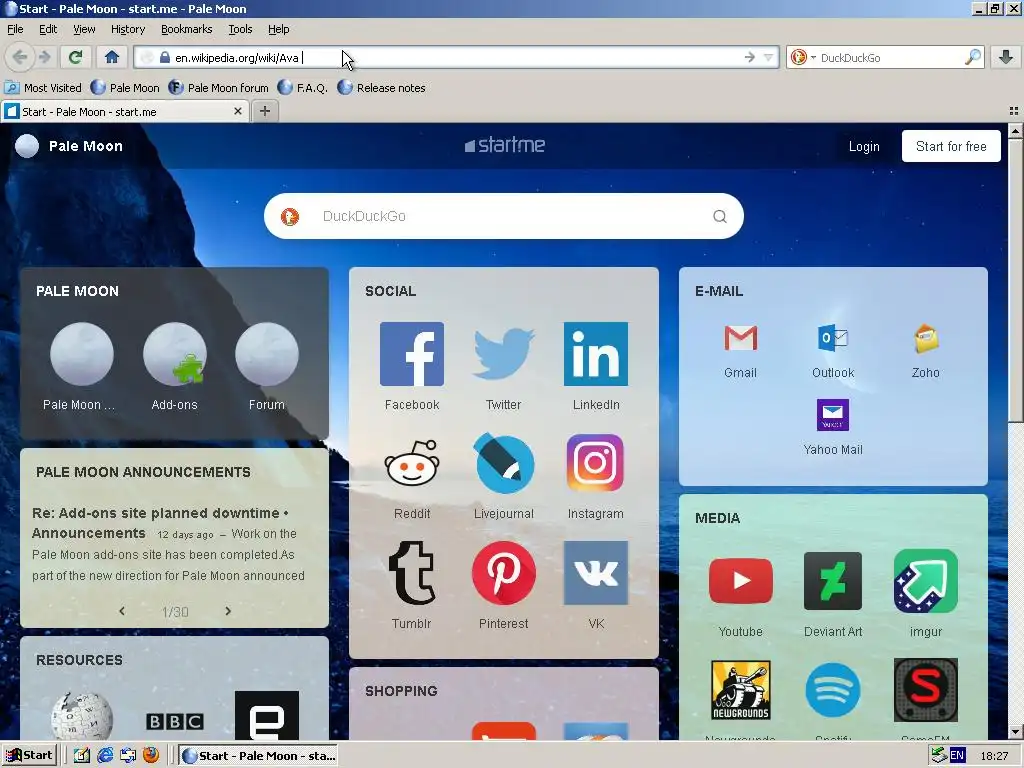The image size is (1024, 768).
Task: Go back with the back arrow
Action: (x=20, y=57)
